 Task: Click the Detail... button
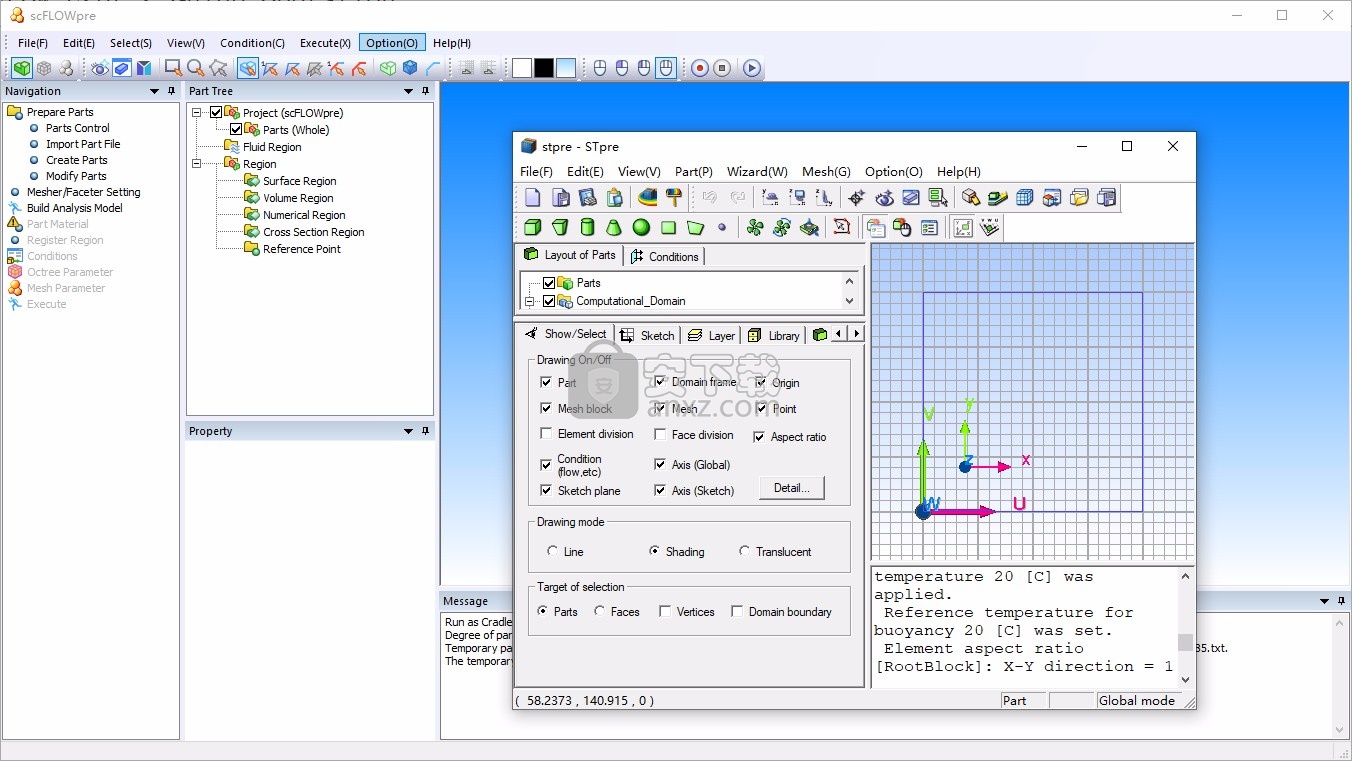click(791, 488)
